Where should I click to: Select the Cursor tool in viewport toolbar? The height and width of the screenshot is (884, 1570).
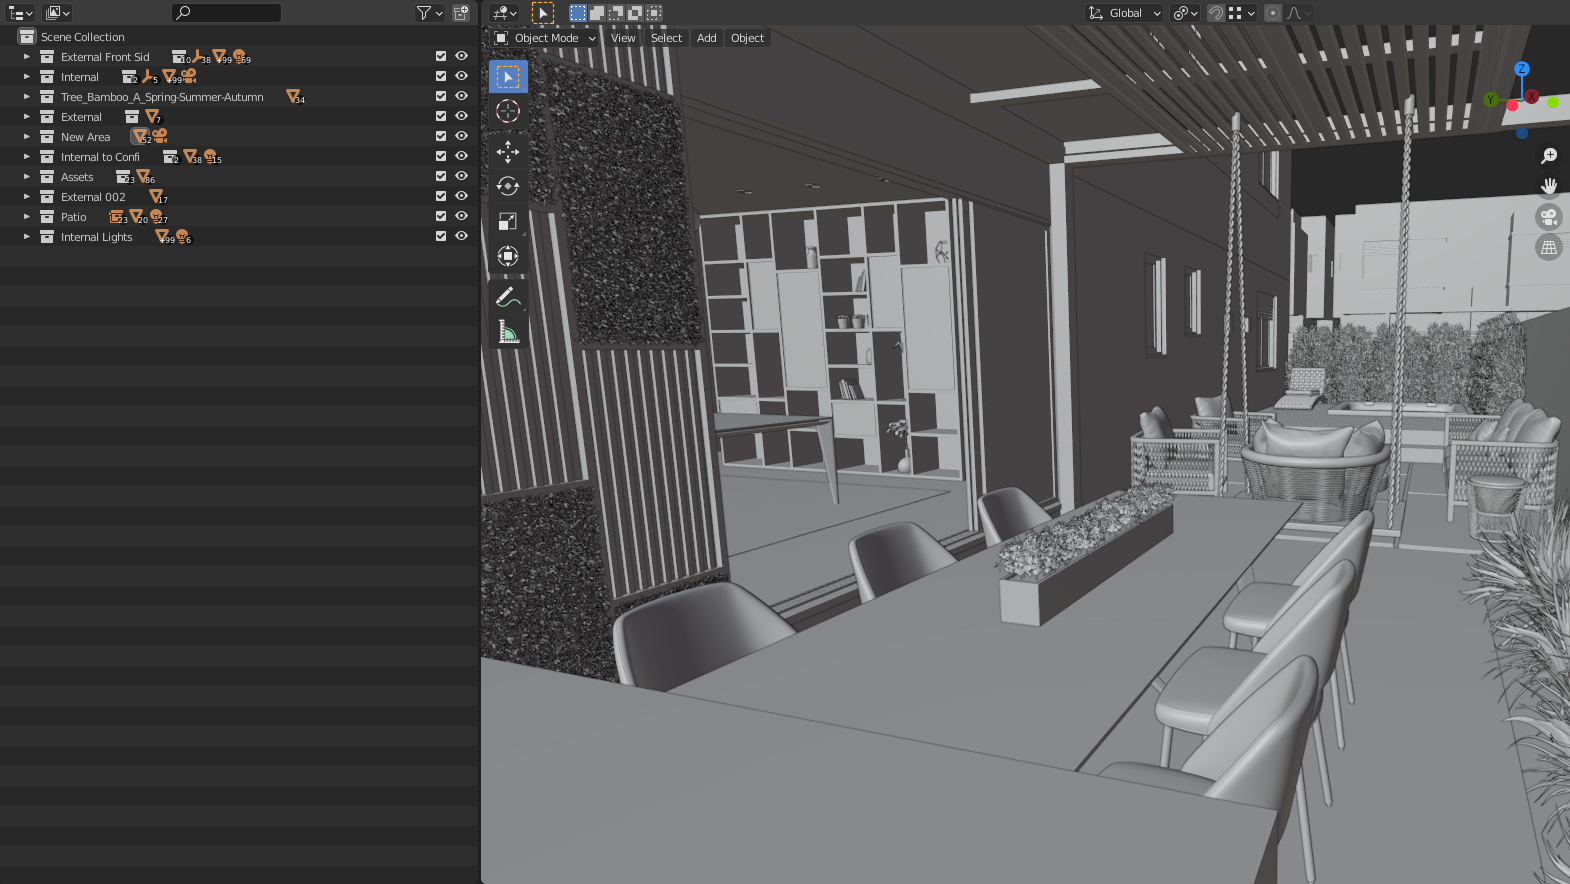point(508,112)
